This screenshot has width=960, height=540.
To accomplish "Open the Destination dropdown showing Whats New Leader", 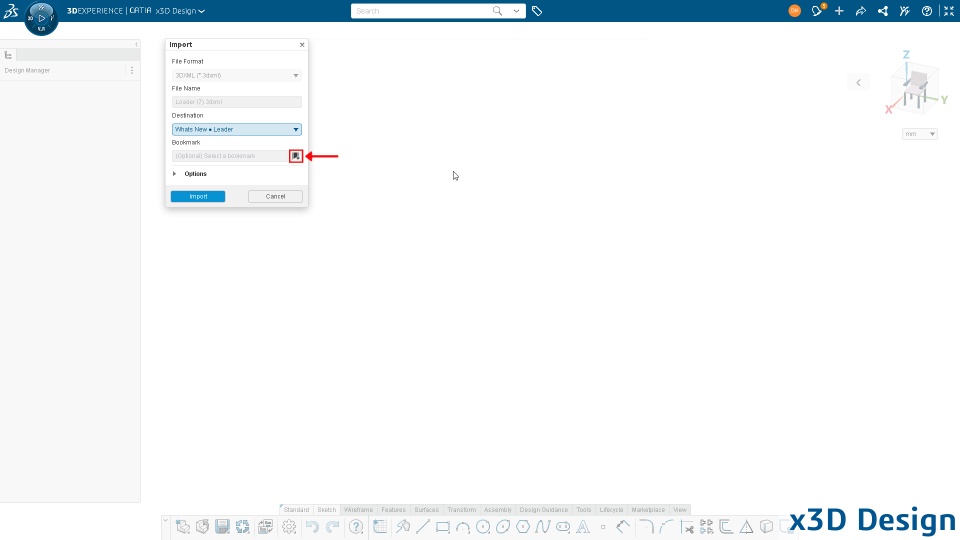I will pos(237,129).
